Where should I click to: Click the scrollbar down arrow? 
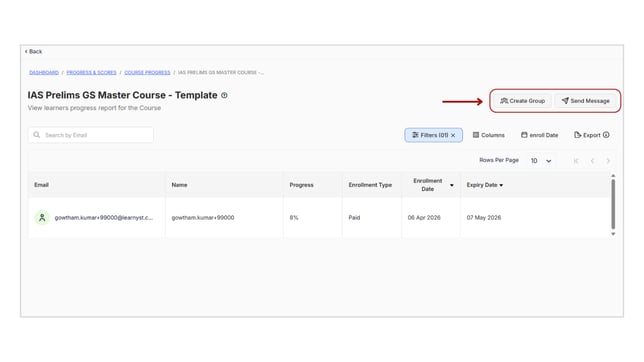(x=613, y=234)
